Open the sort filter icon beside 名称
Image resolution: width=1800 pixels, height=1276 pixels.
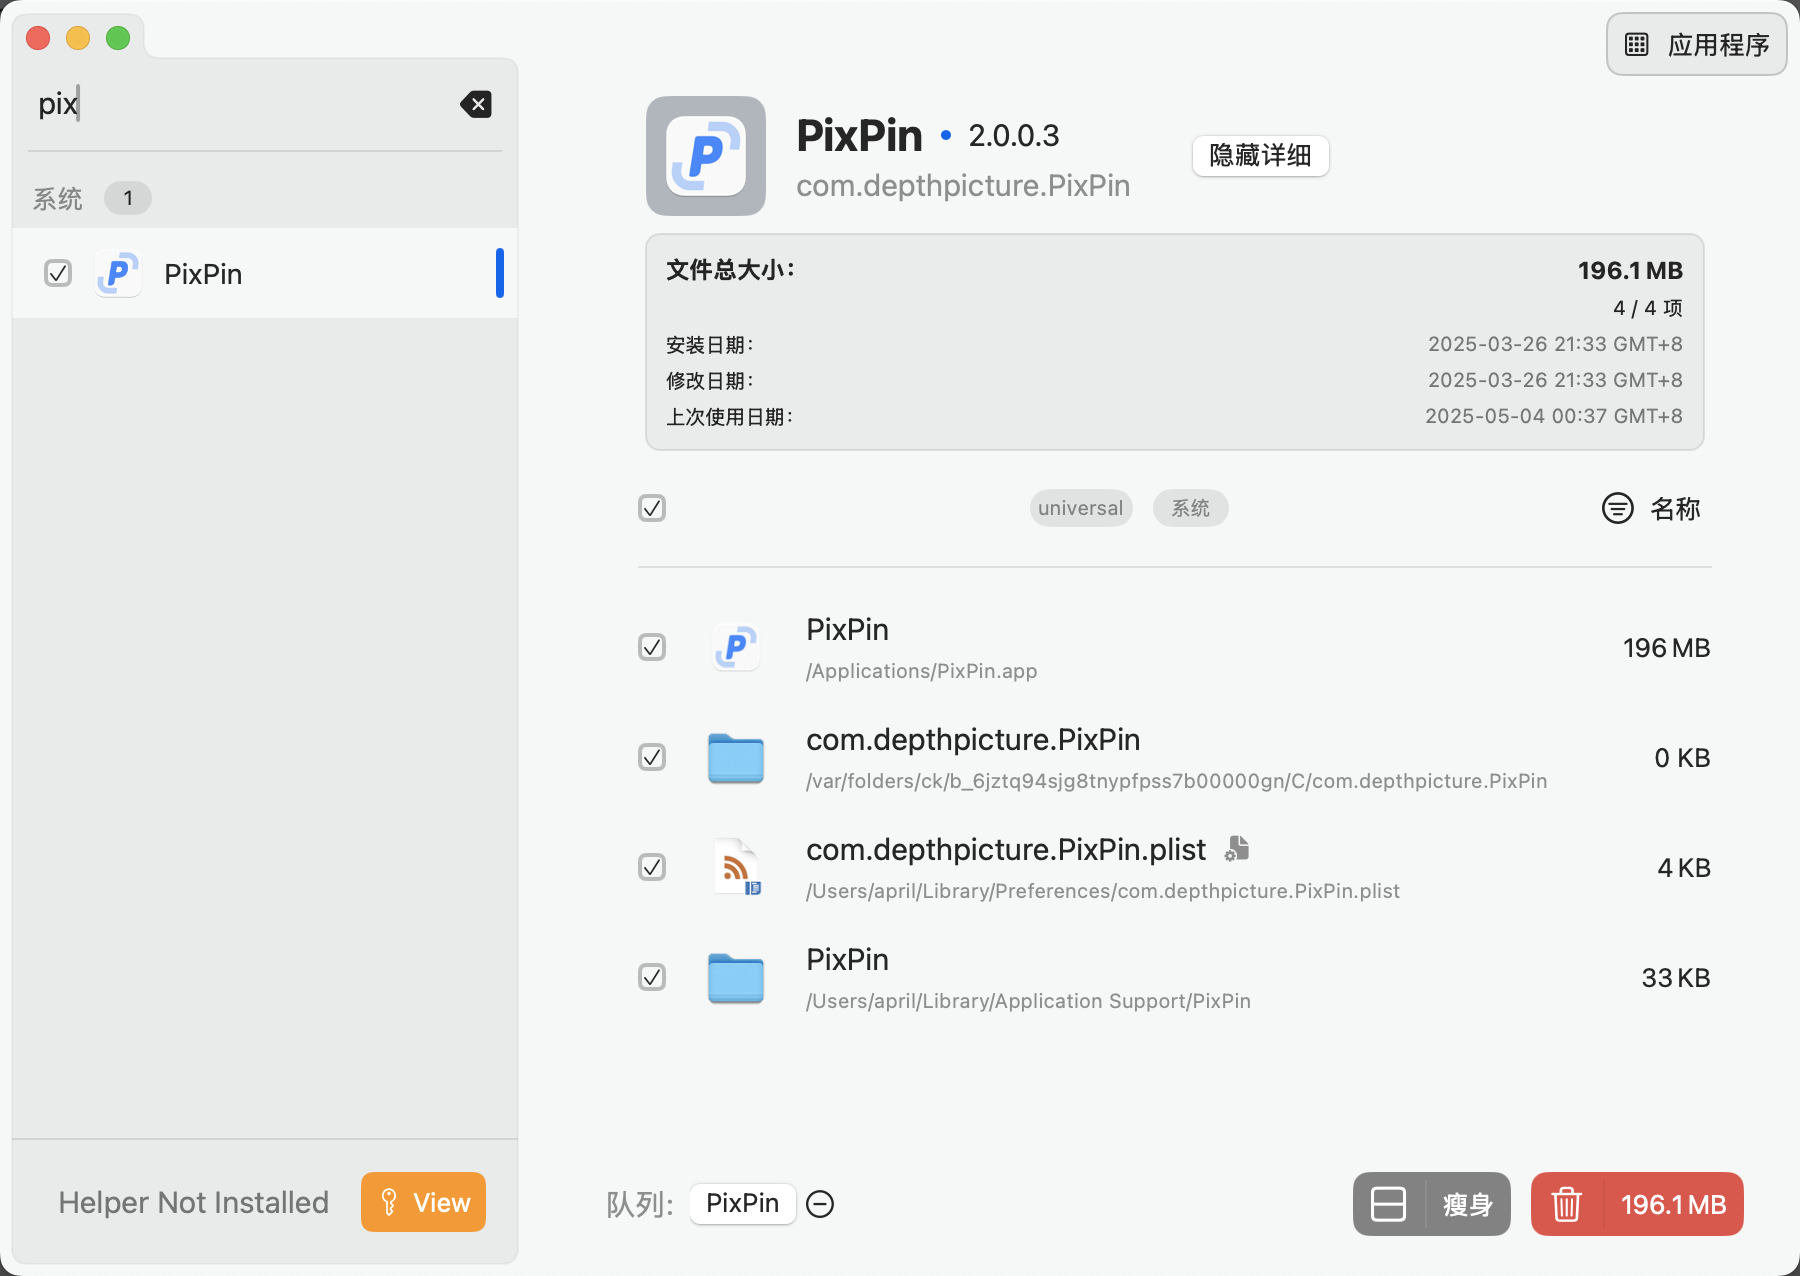pyautogui.click(x=1617, y=508)
